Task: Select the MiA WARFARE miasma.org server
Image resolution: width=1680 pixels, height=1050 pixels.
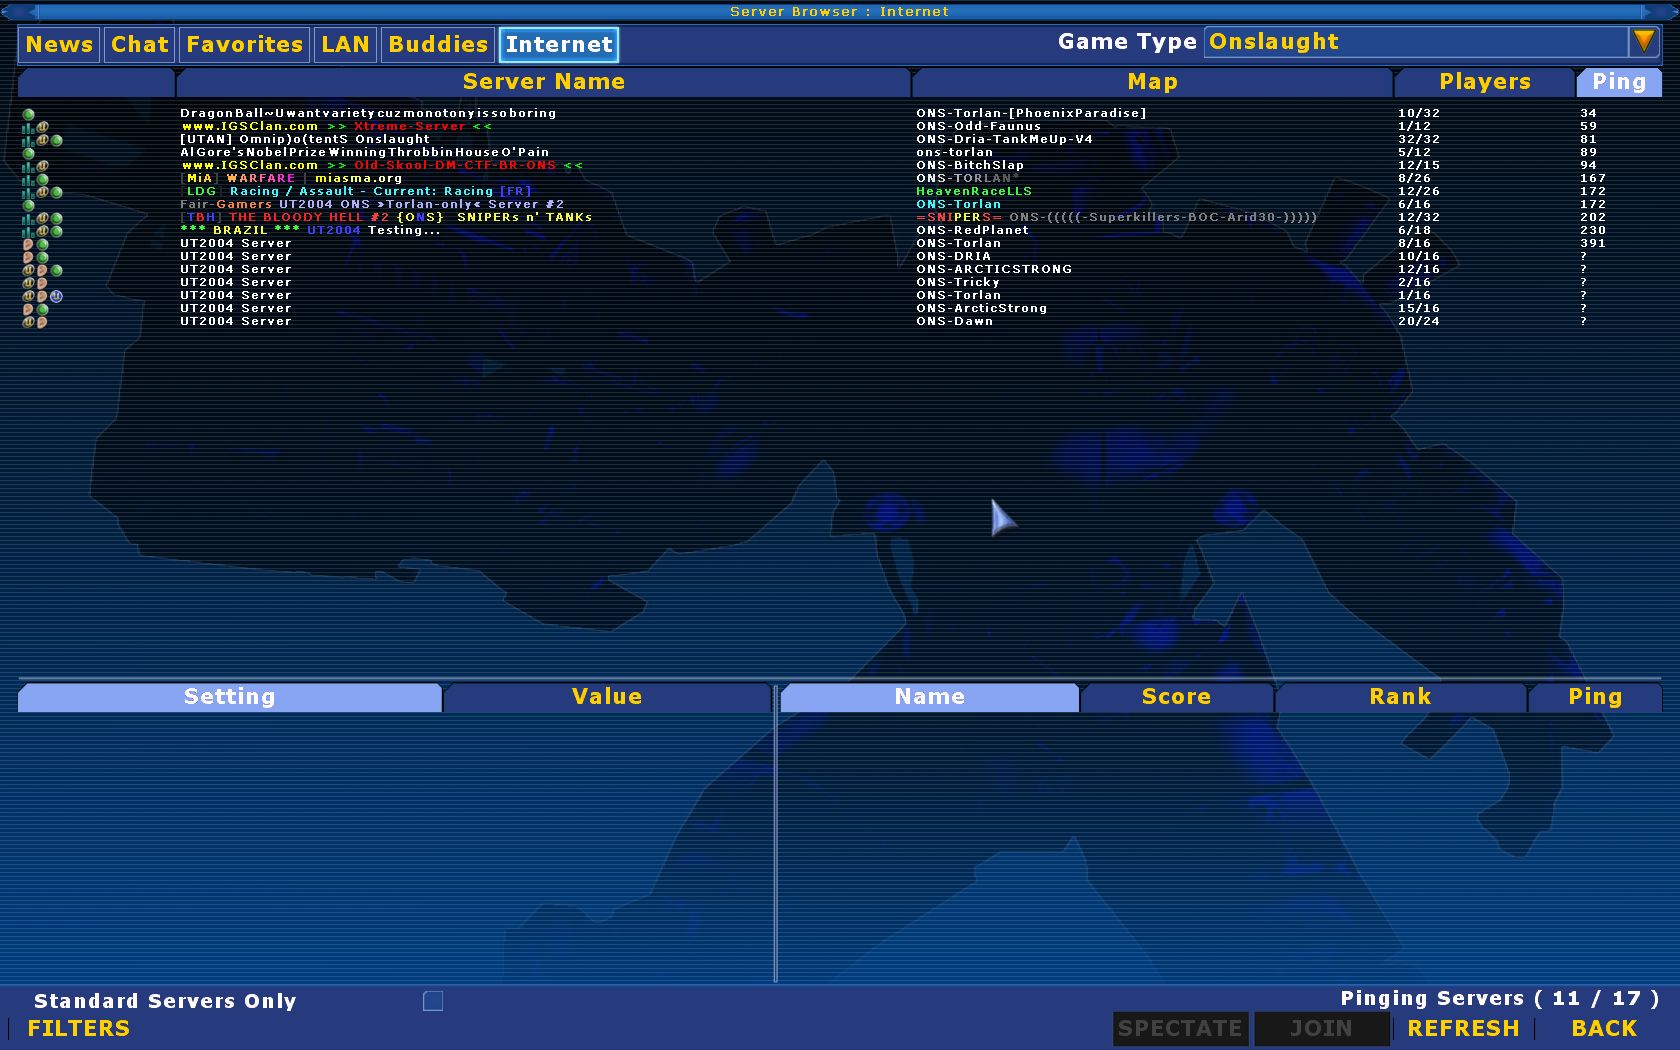Action: coord(840,178)
